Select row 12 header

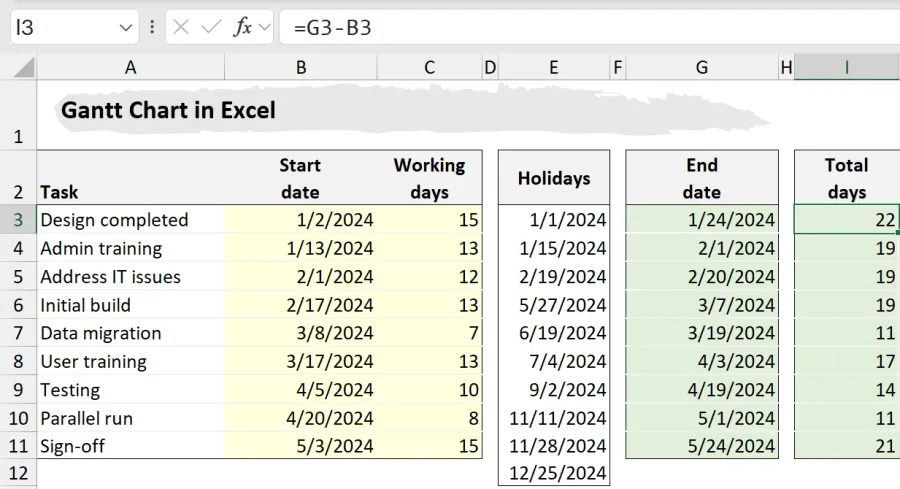[18, 473]
